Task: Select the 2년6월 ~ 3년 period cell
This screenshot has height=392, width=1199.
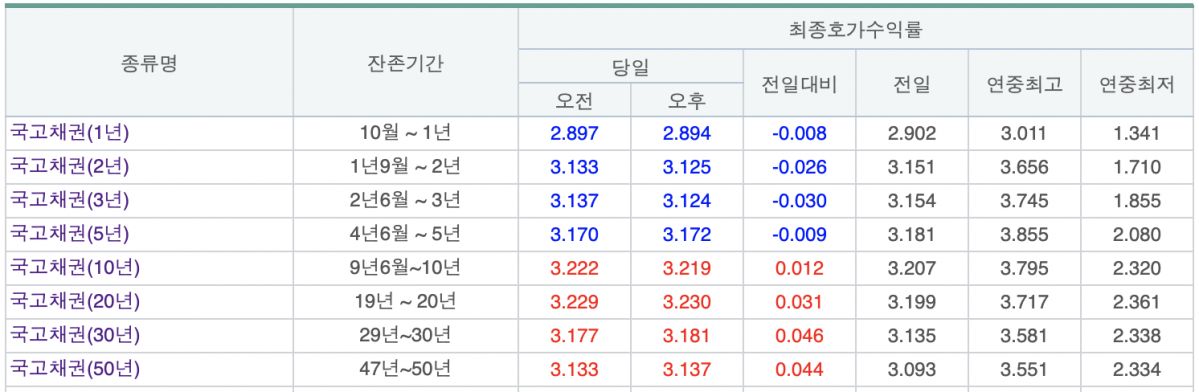Action: point(405,200)
